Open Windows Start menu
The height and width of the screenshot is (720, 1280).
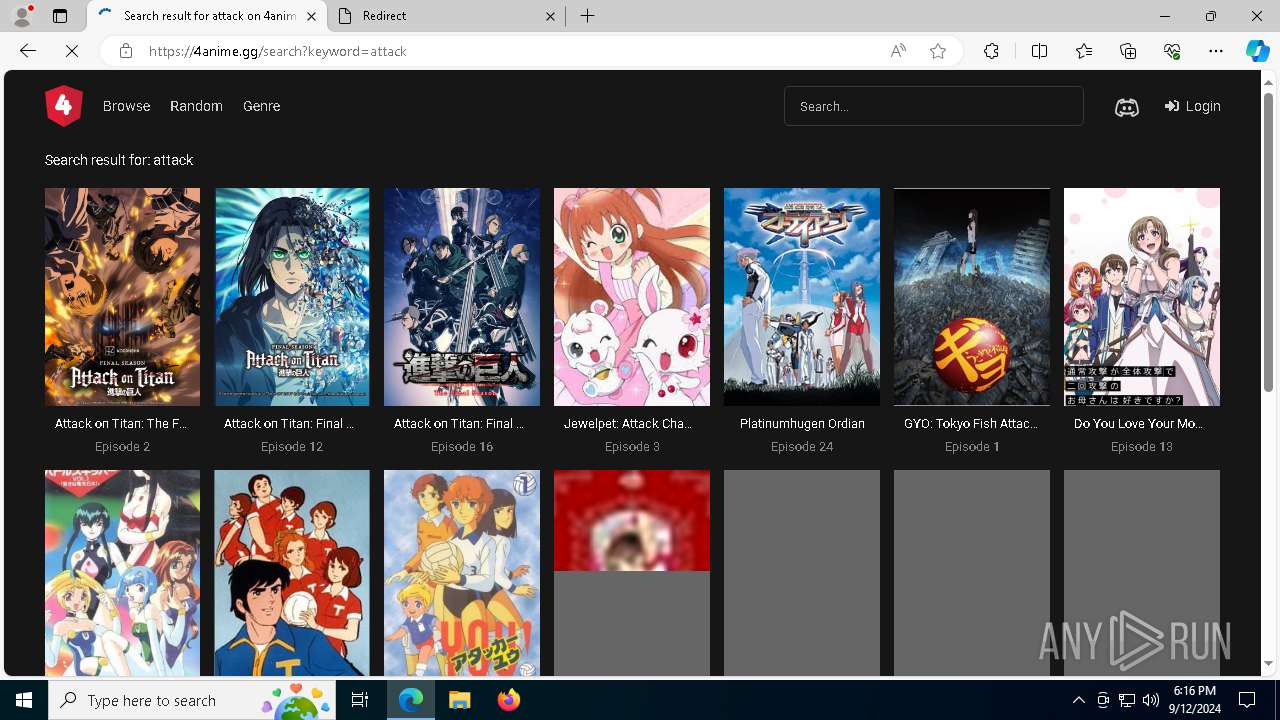(x=24, y=700)
